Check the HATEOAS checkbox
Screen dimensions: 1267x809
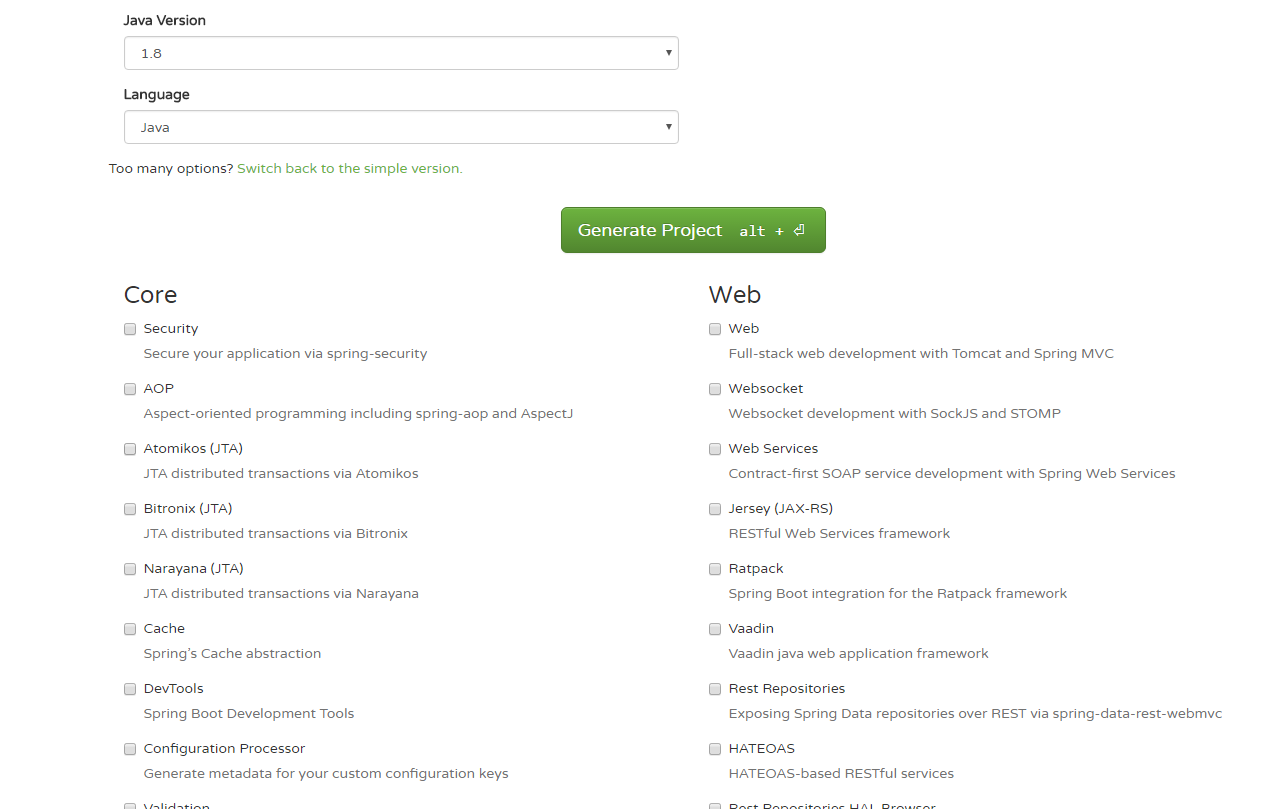715,749
